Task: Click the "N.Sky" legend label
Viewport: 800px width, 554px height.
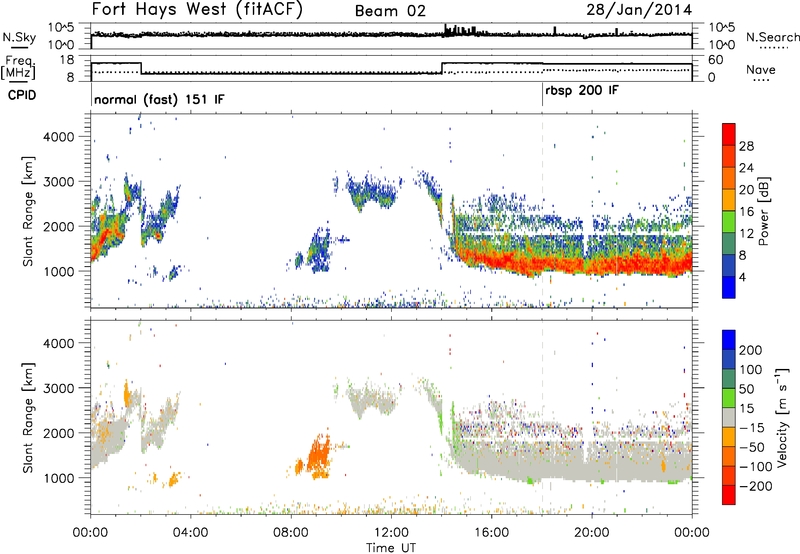Action: pos(19,37)
